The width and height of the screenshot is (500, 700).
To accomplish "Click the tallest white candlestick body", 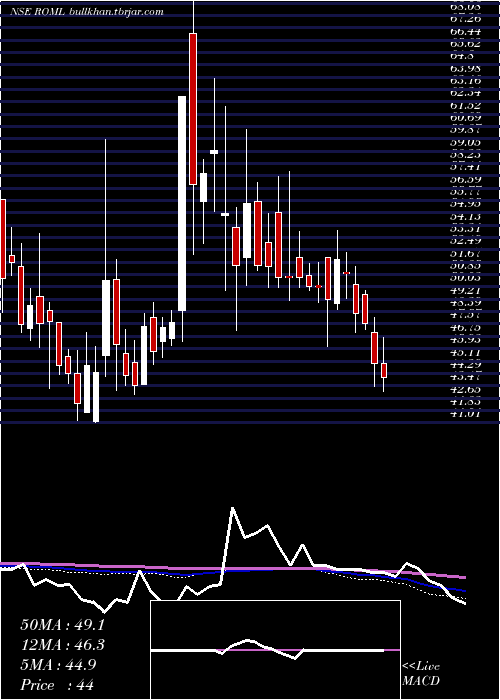I will pyautogui.click(x=182, y=203).
